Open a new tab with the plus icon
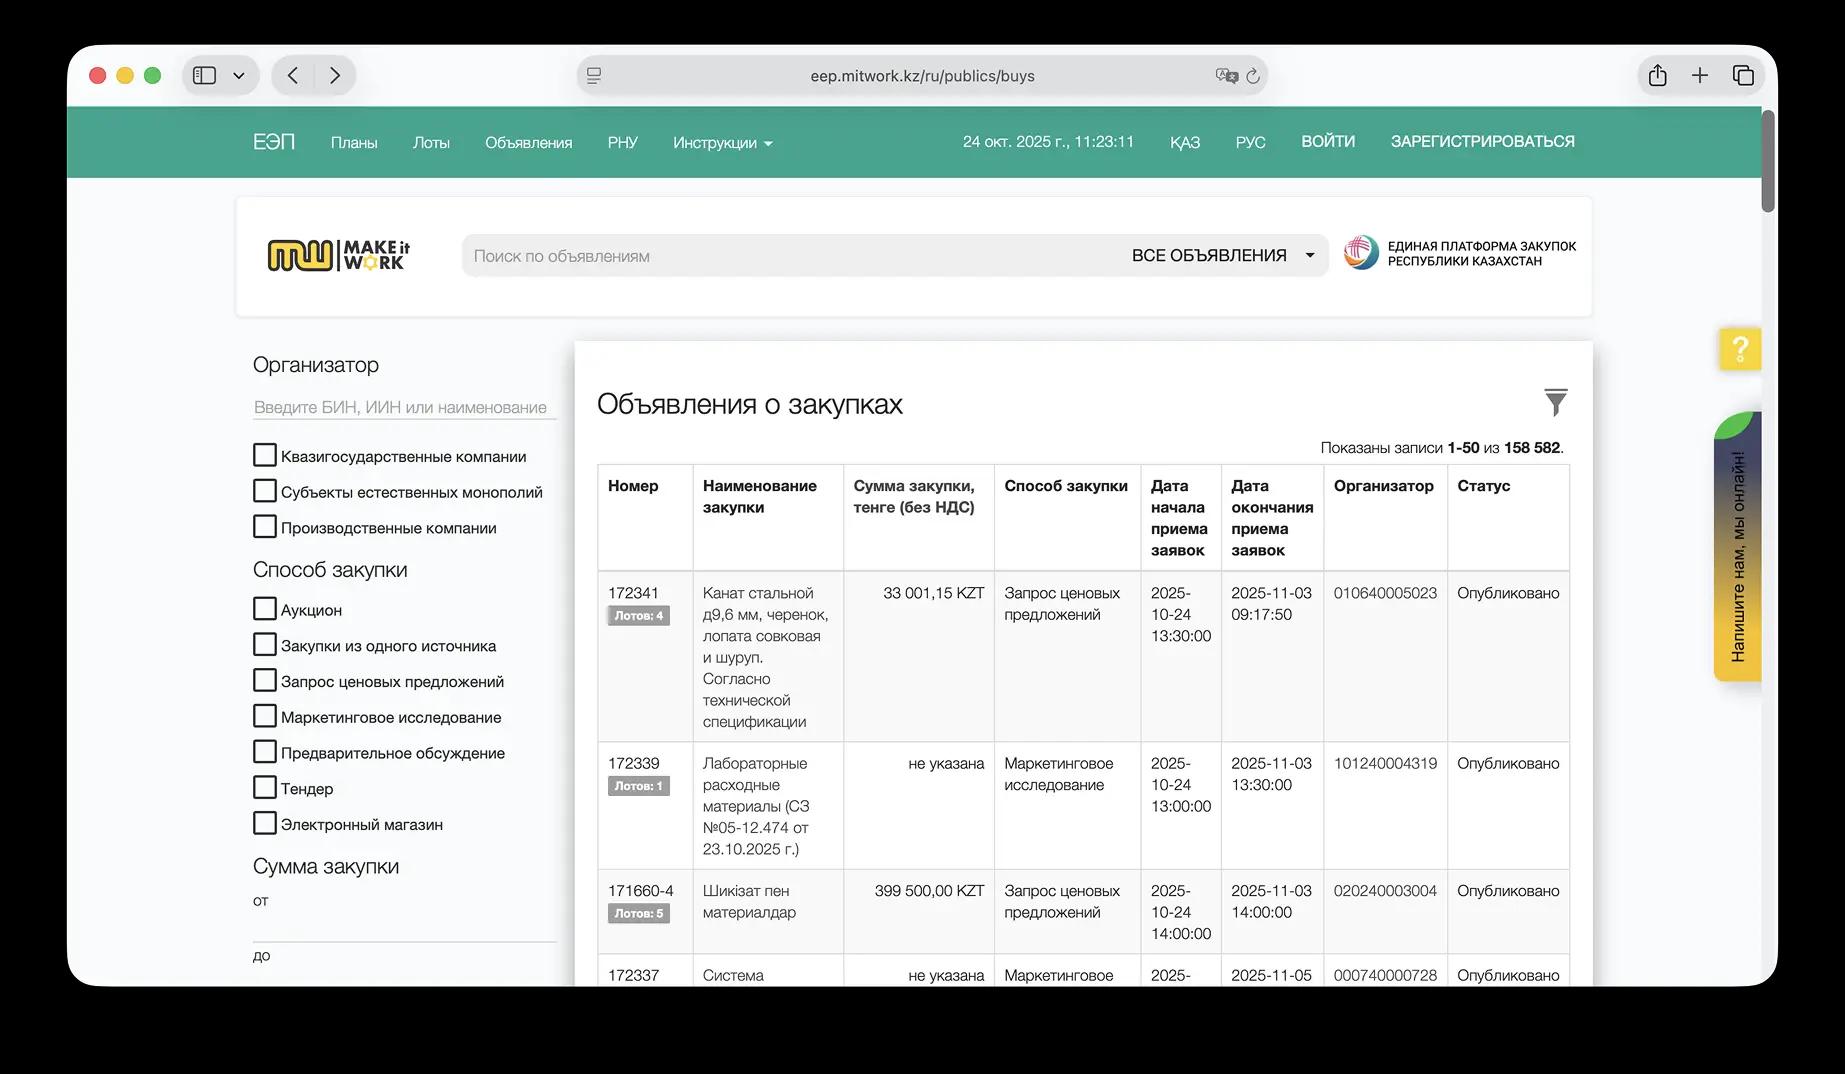This screenshot has height=1074, width=1845. 1699,76
